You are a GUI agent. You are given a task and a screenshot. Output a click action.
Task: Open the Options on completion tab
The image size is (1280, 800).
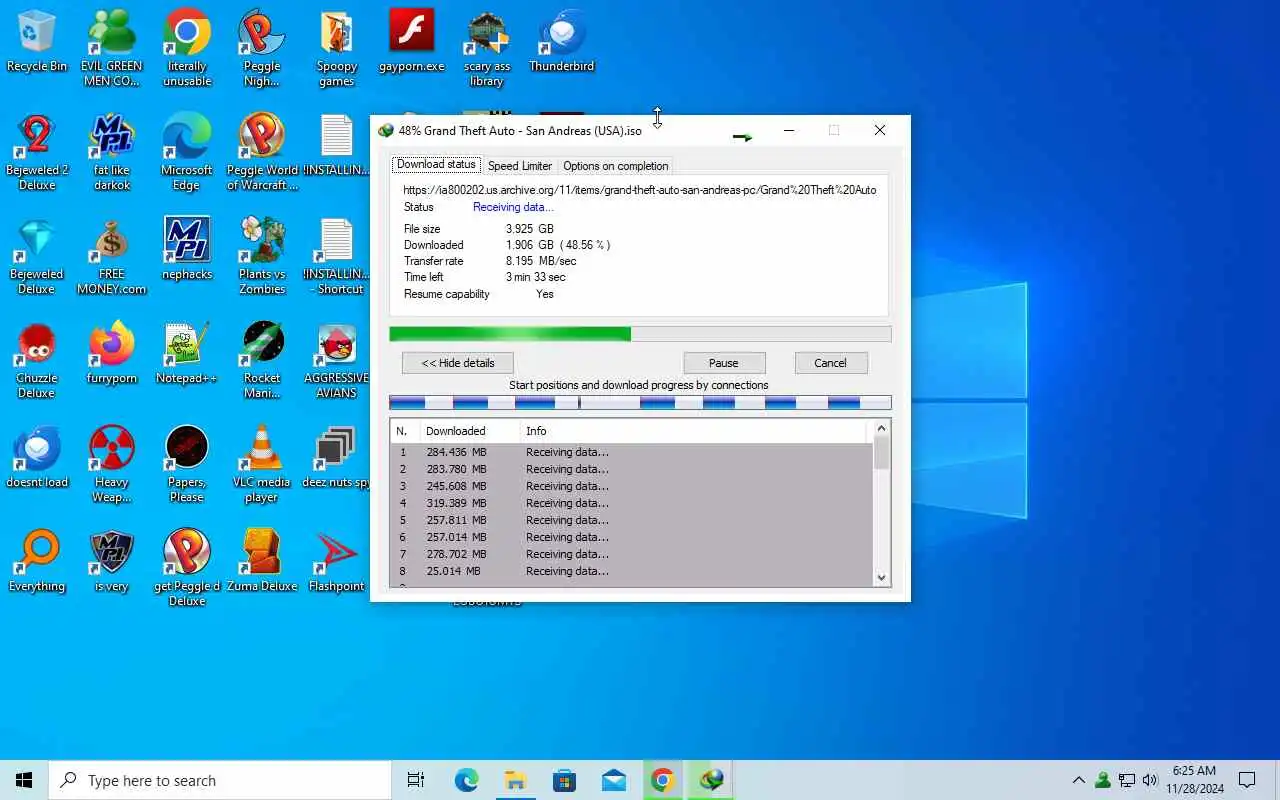(x=615, y=166)
